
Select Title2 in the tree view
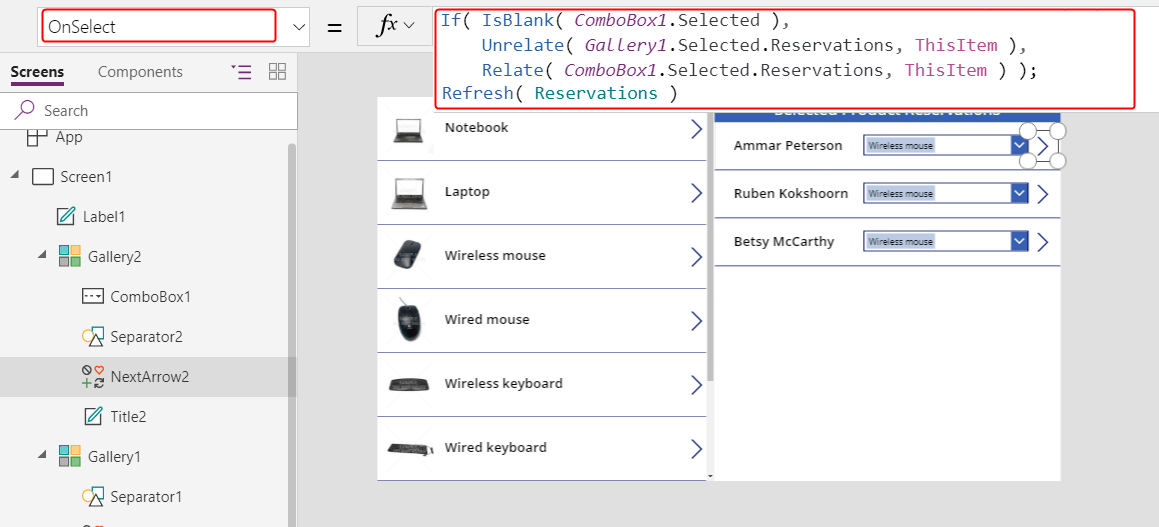pyautogui.click(x=128, y=416)
